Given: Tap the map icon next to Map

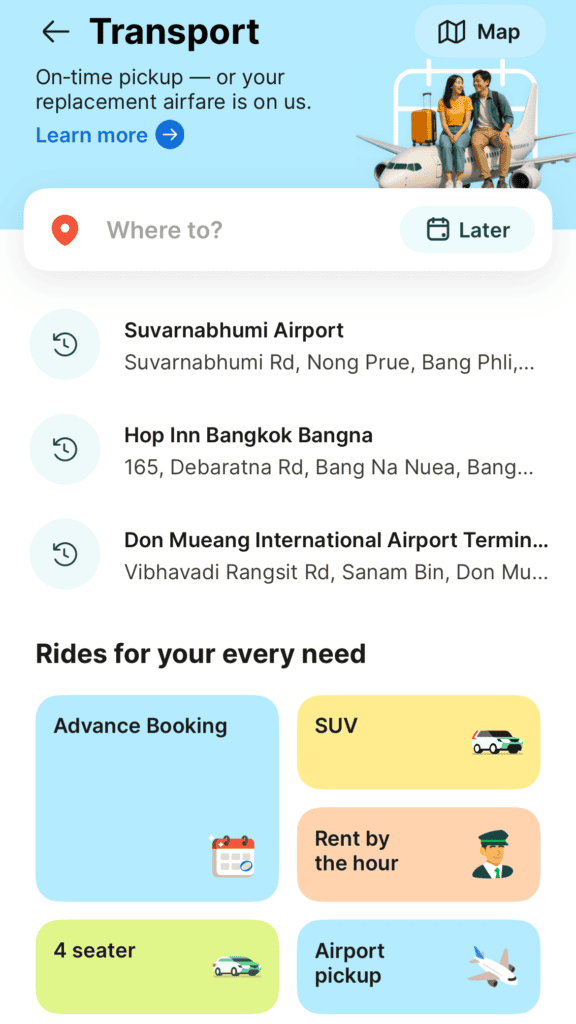Looking at the screenshot, I should [453, 31].
